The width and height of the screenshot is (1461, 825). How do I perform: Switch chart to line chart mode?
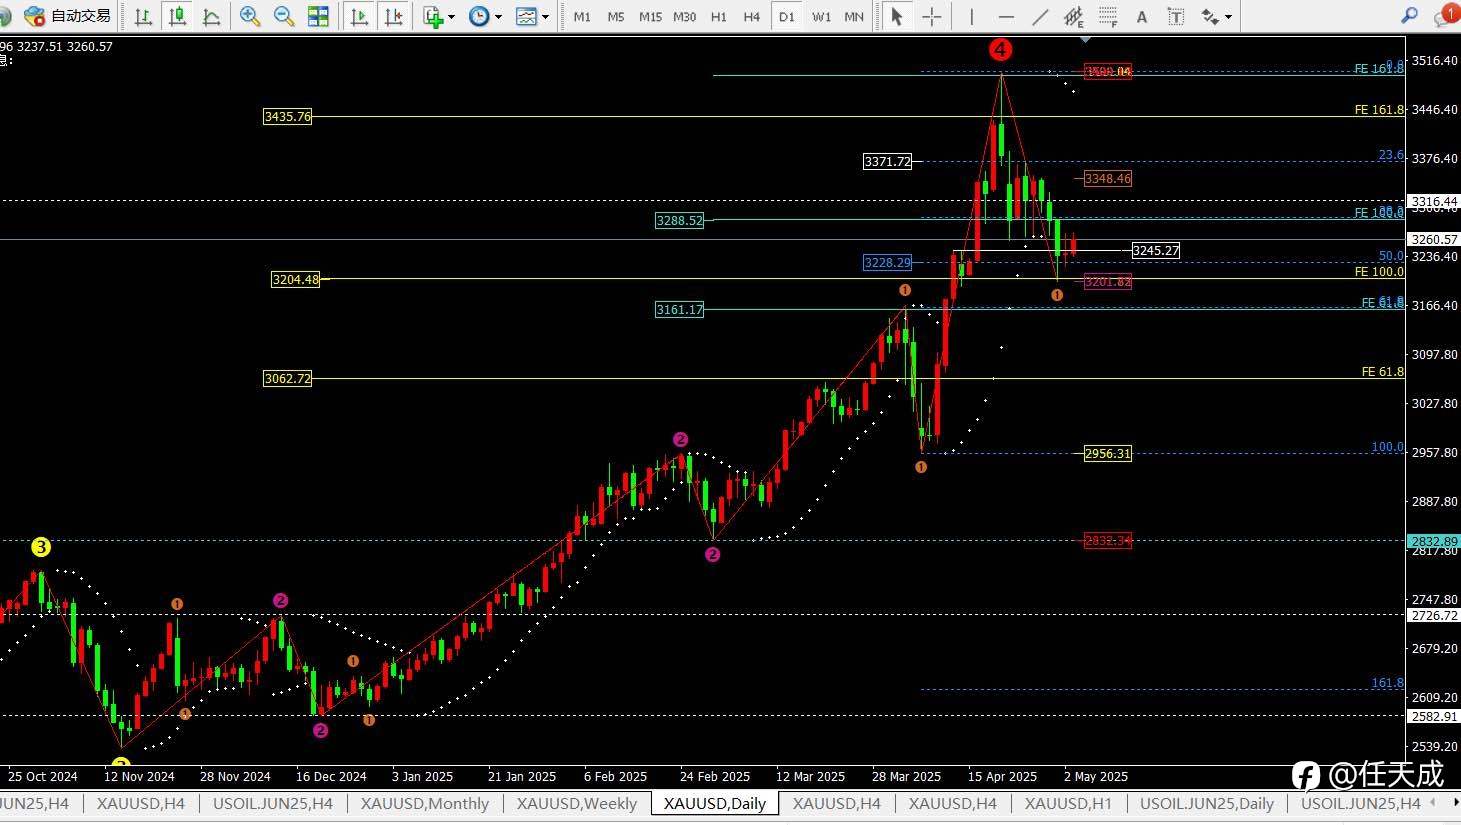212,16
